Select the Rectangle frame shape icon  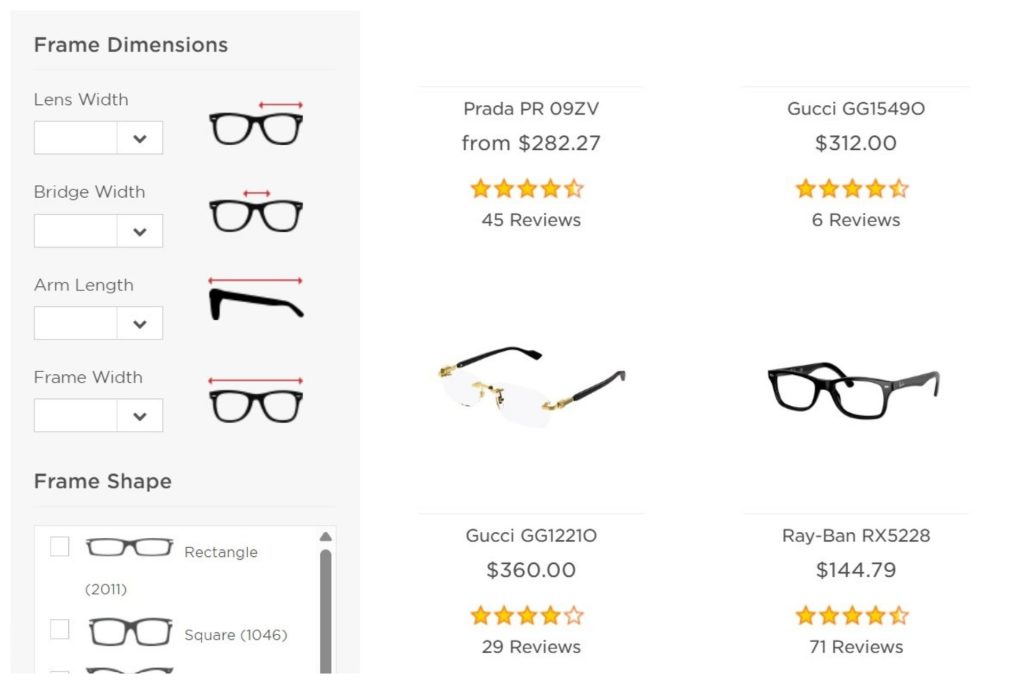tap(130, 546)
